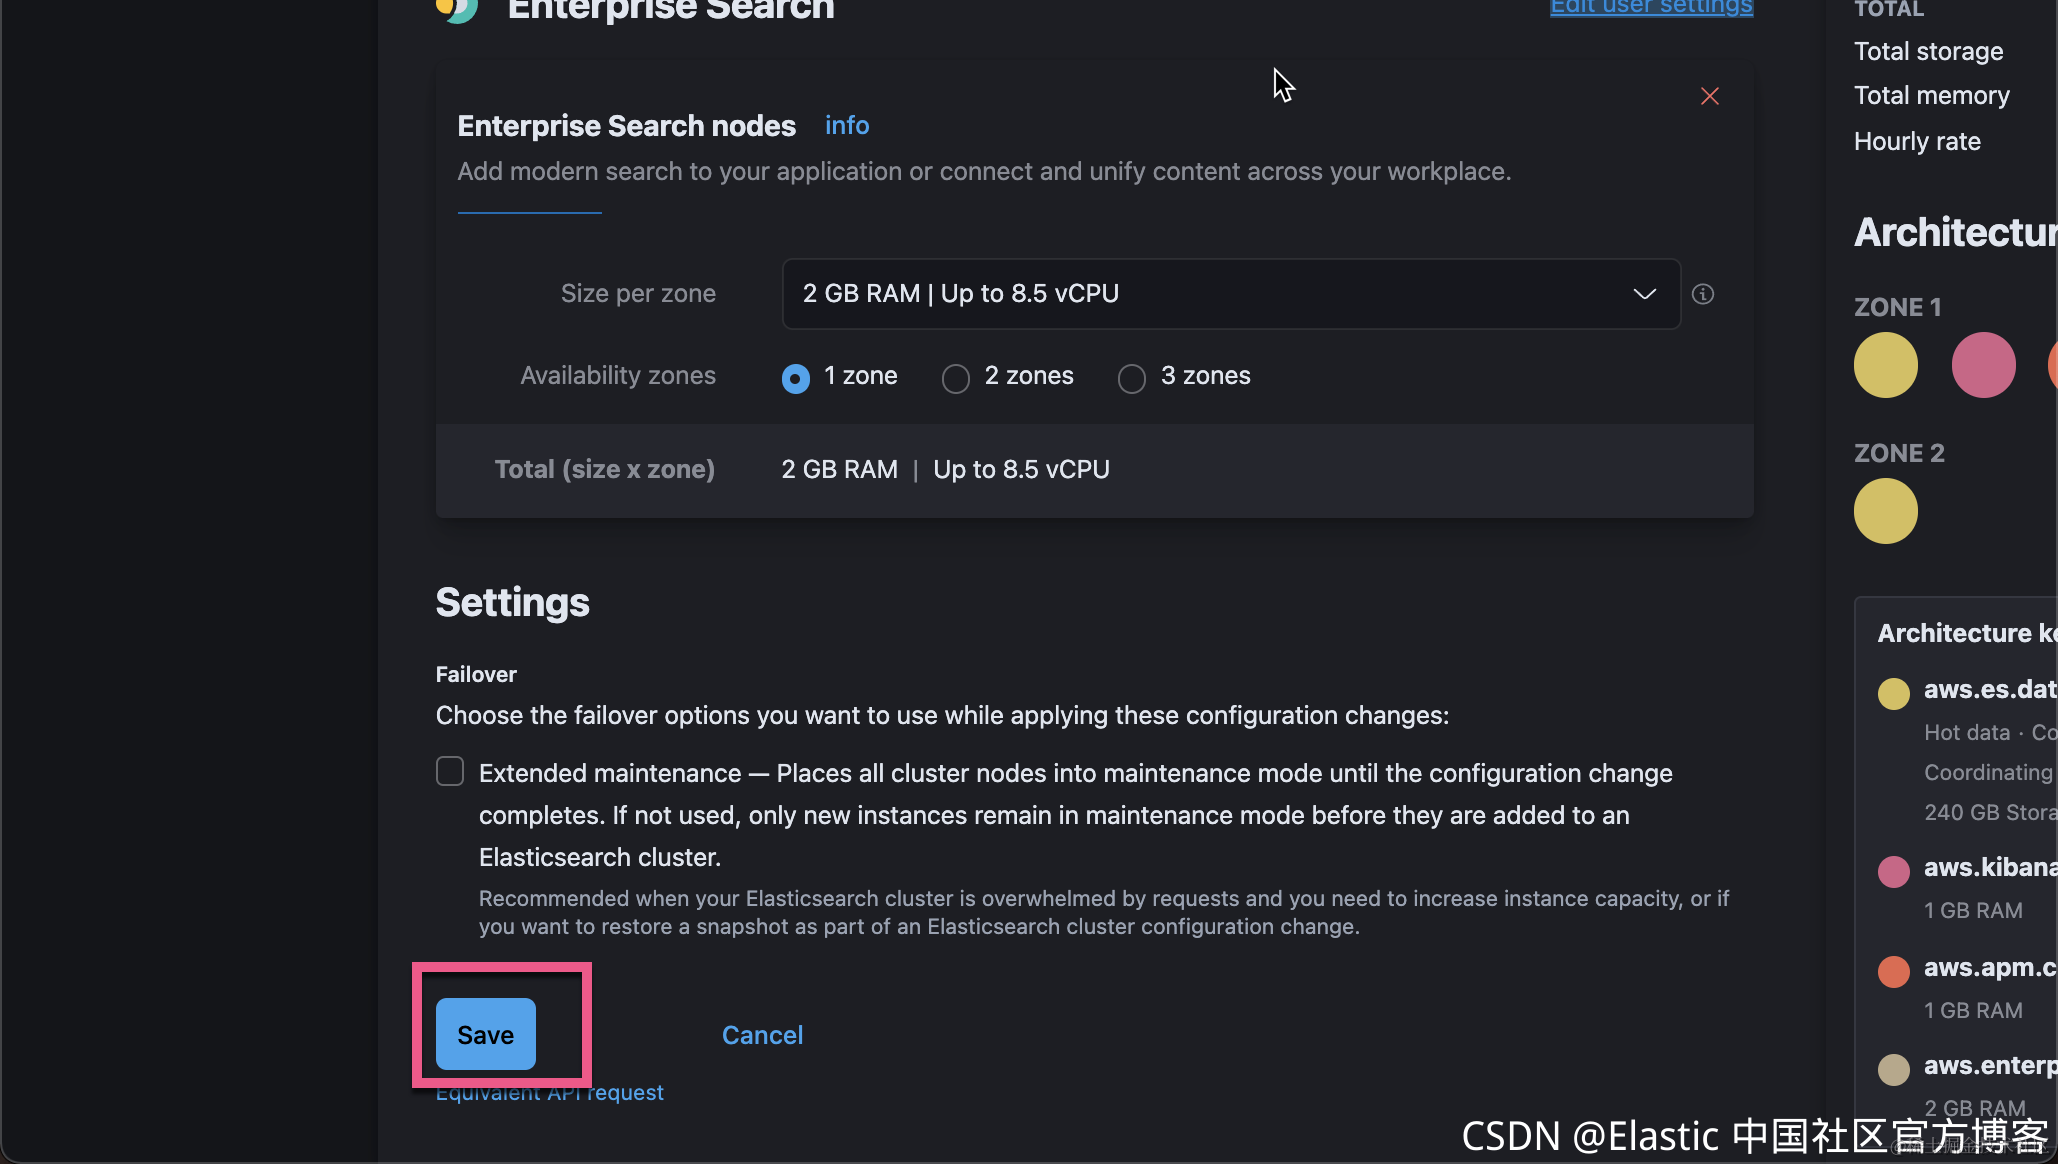Viewport: 2058px width, 1164px height.
Task: Select the 1 zone radio option
Action: [x=796, y=378]
